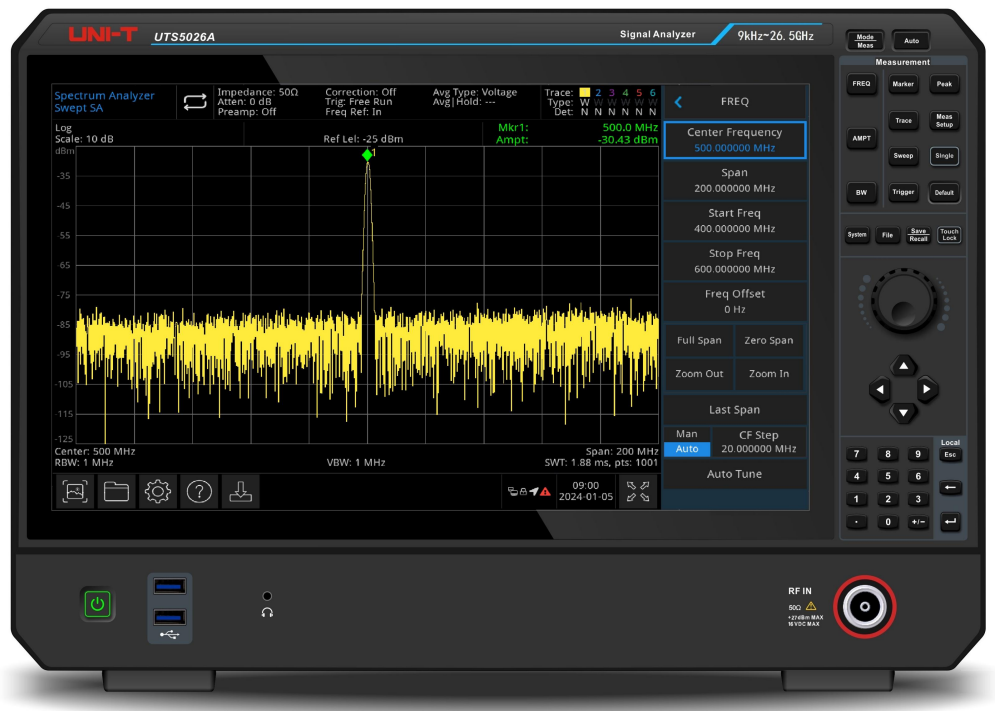Open the settings gear icon

coord(158,491)
